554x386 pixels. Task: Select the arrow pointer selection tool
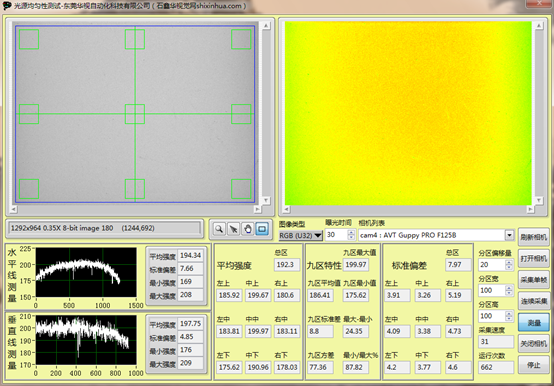(x=233, y=229)
